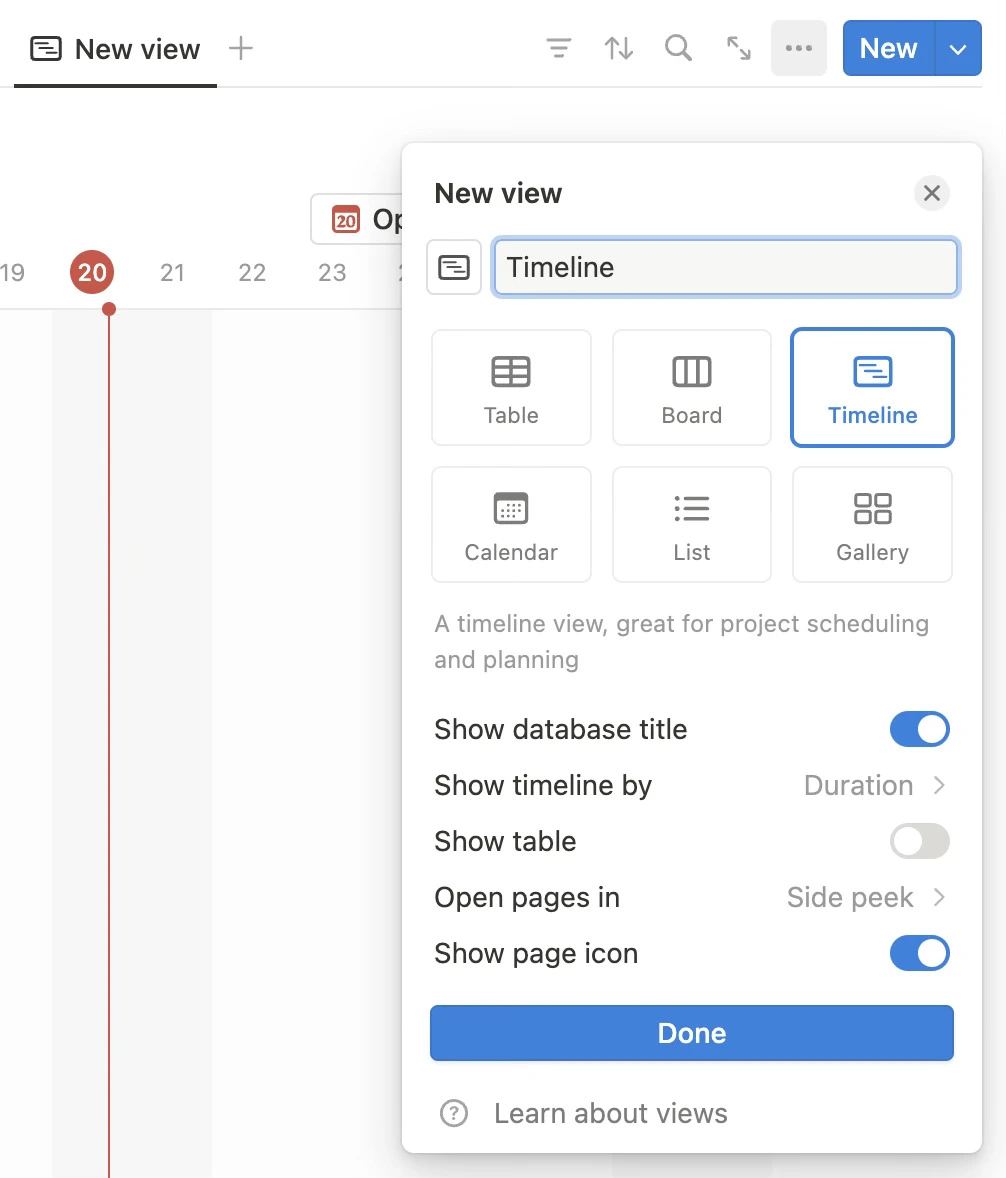1006x1178 pixels.
Task: Open Side peek options for pages
Action: coord(866,897)
